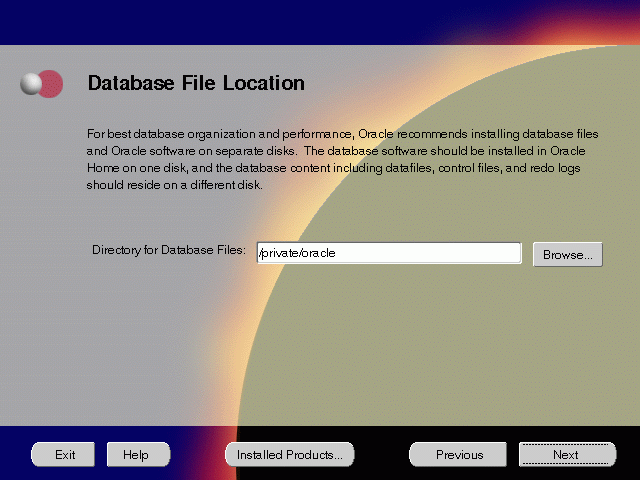
Task: Open the Installed Products... list
Action: (x=289, y=454)
